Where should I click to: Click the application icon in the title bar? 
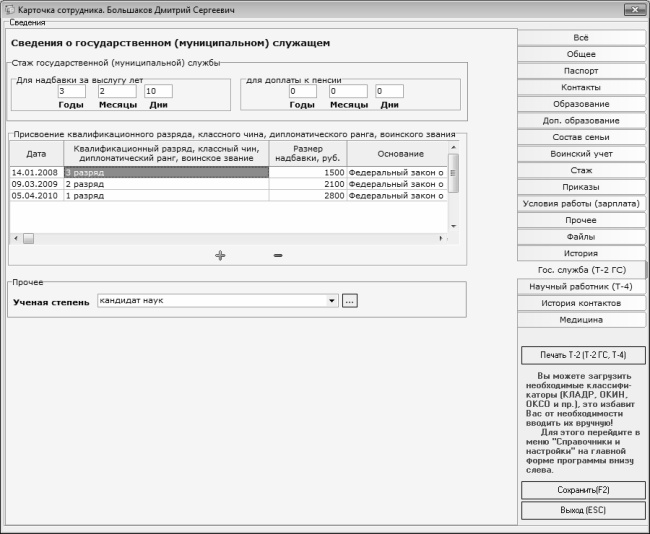coord(9,8)
